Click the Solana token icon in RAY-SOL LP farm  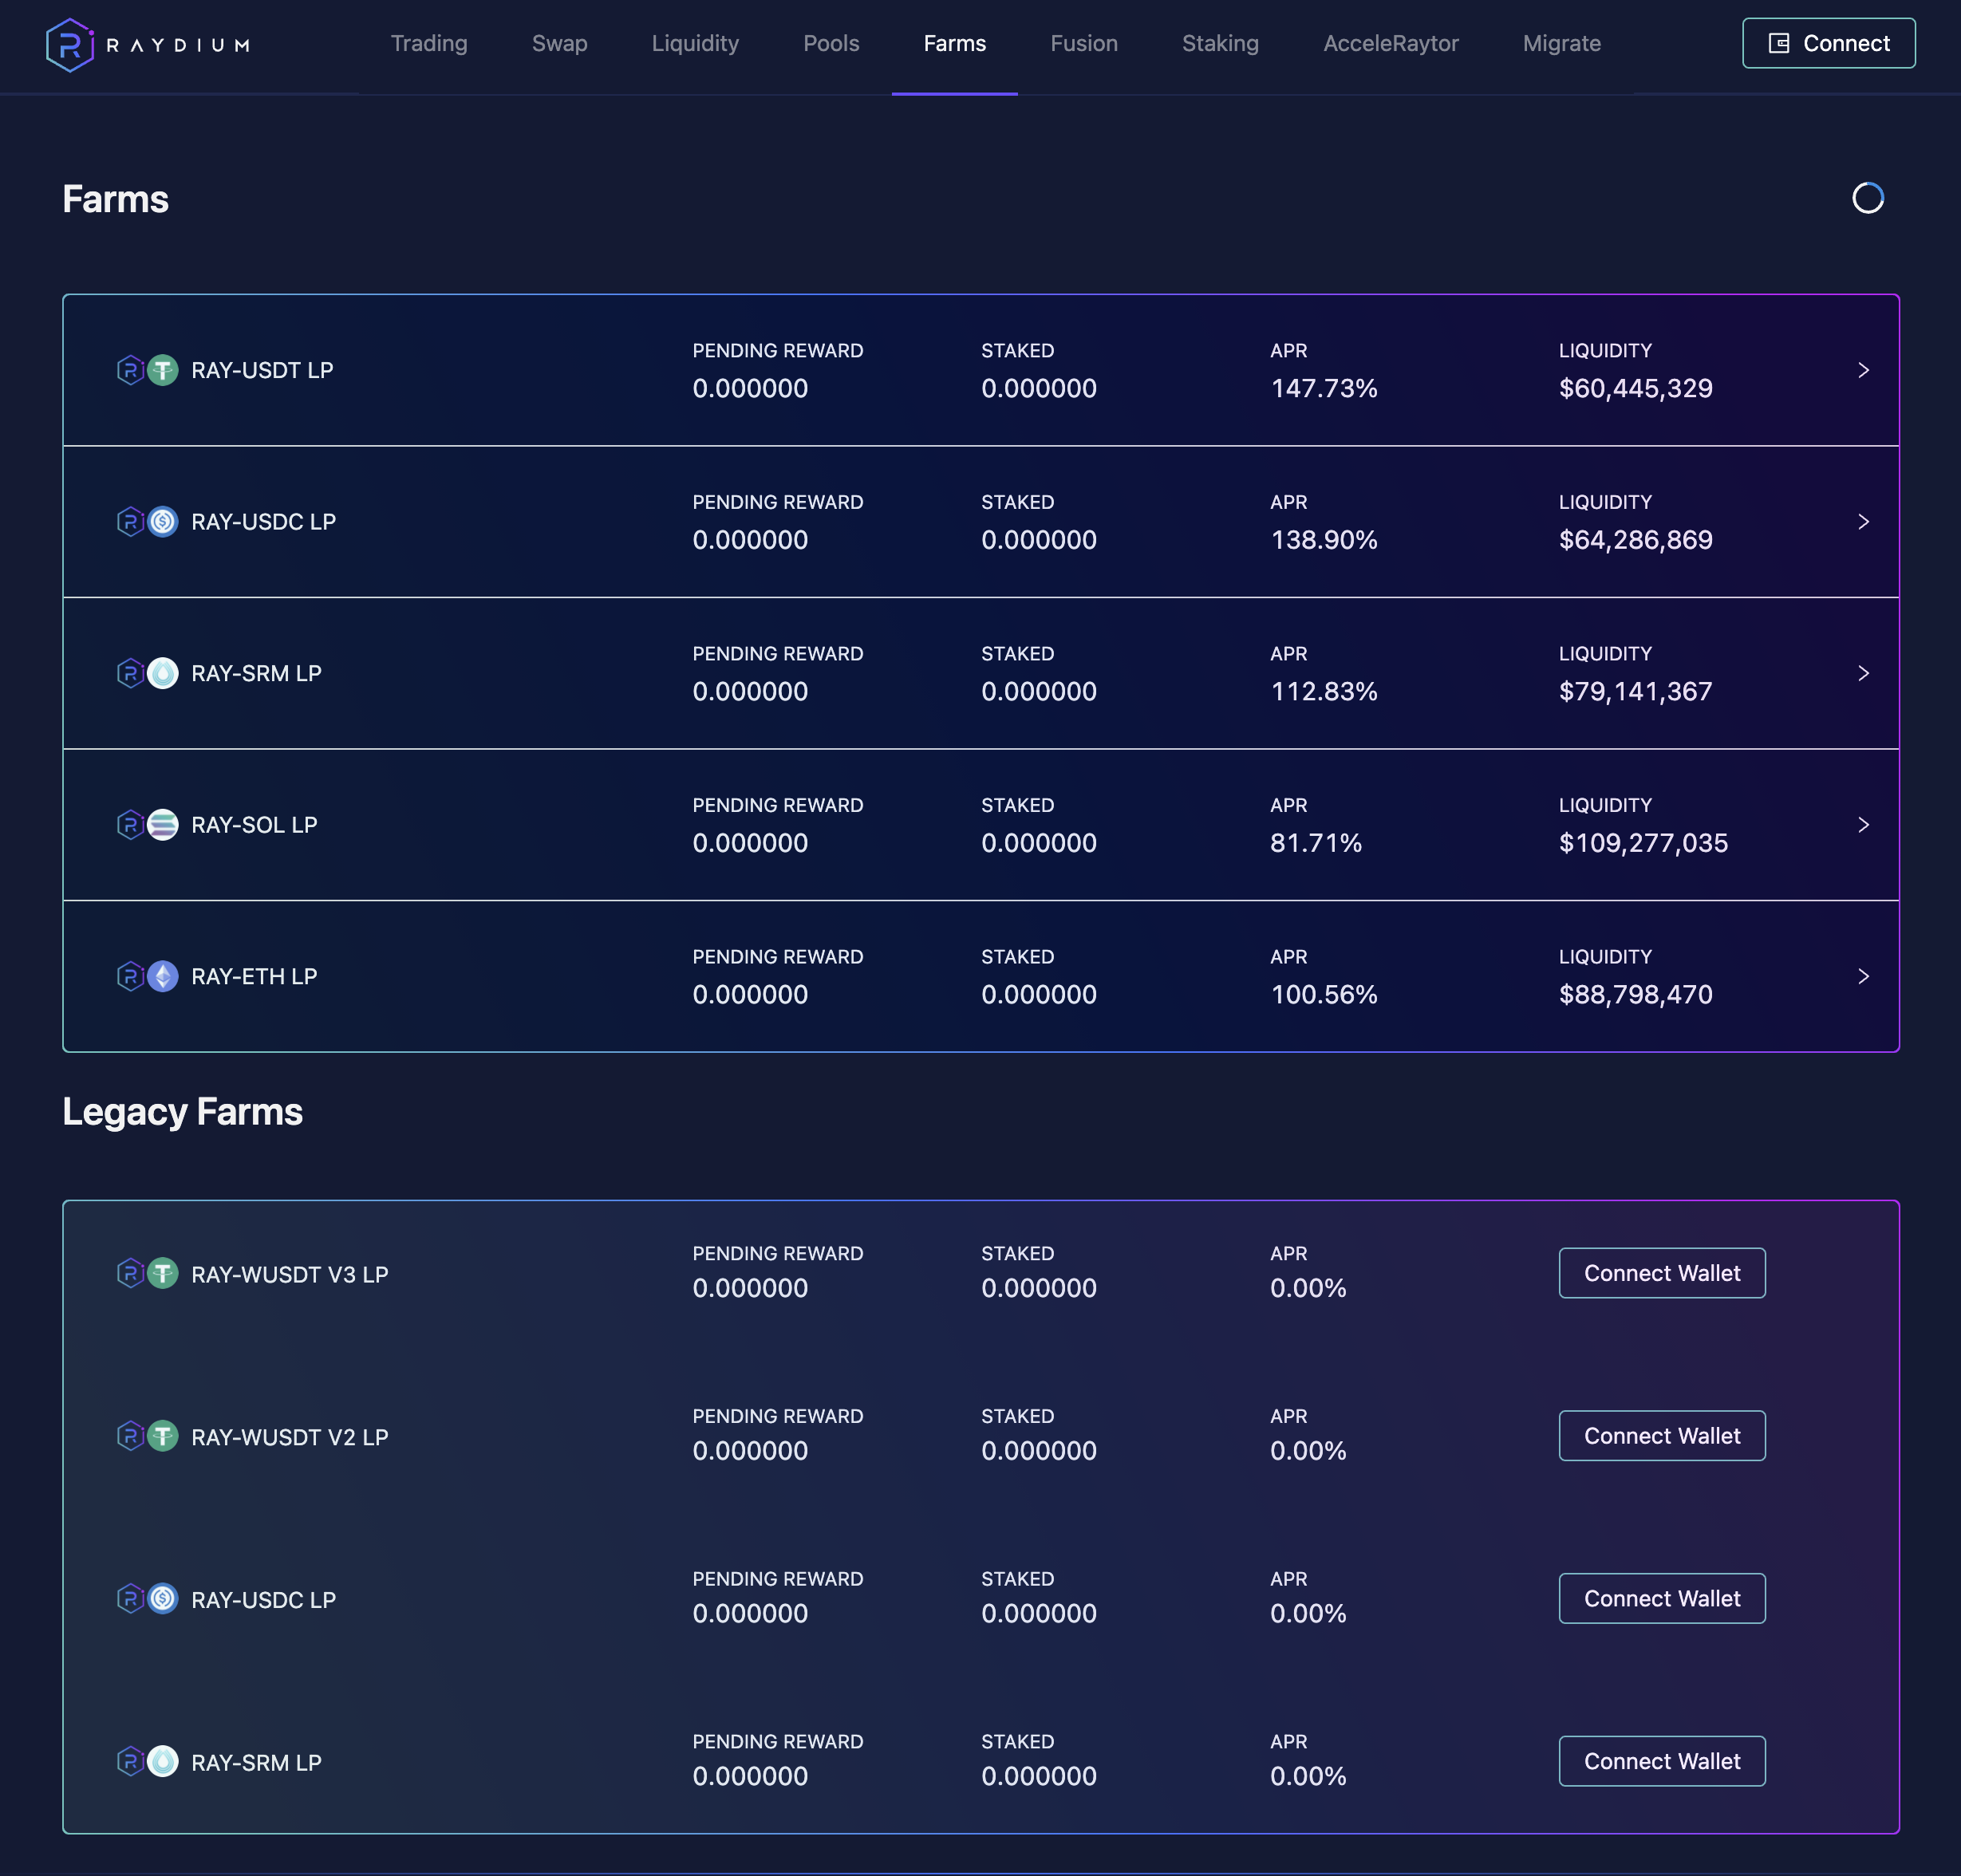[163, 825]
